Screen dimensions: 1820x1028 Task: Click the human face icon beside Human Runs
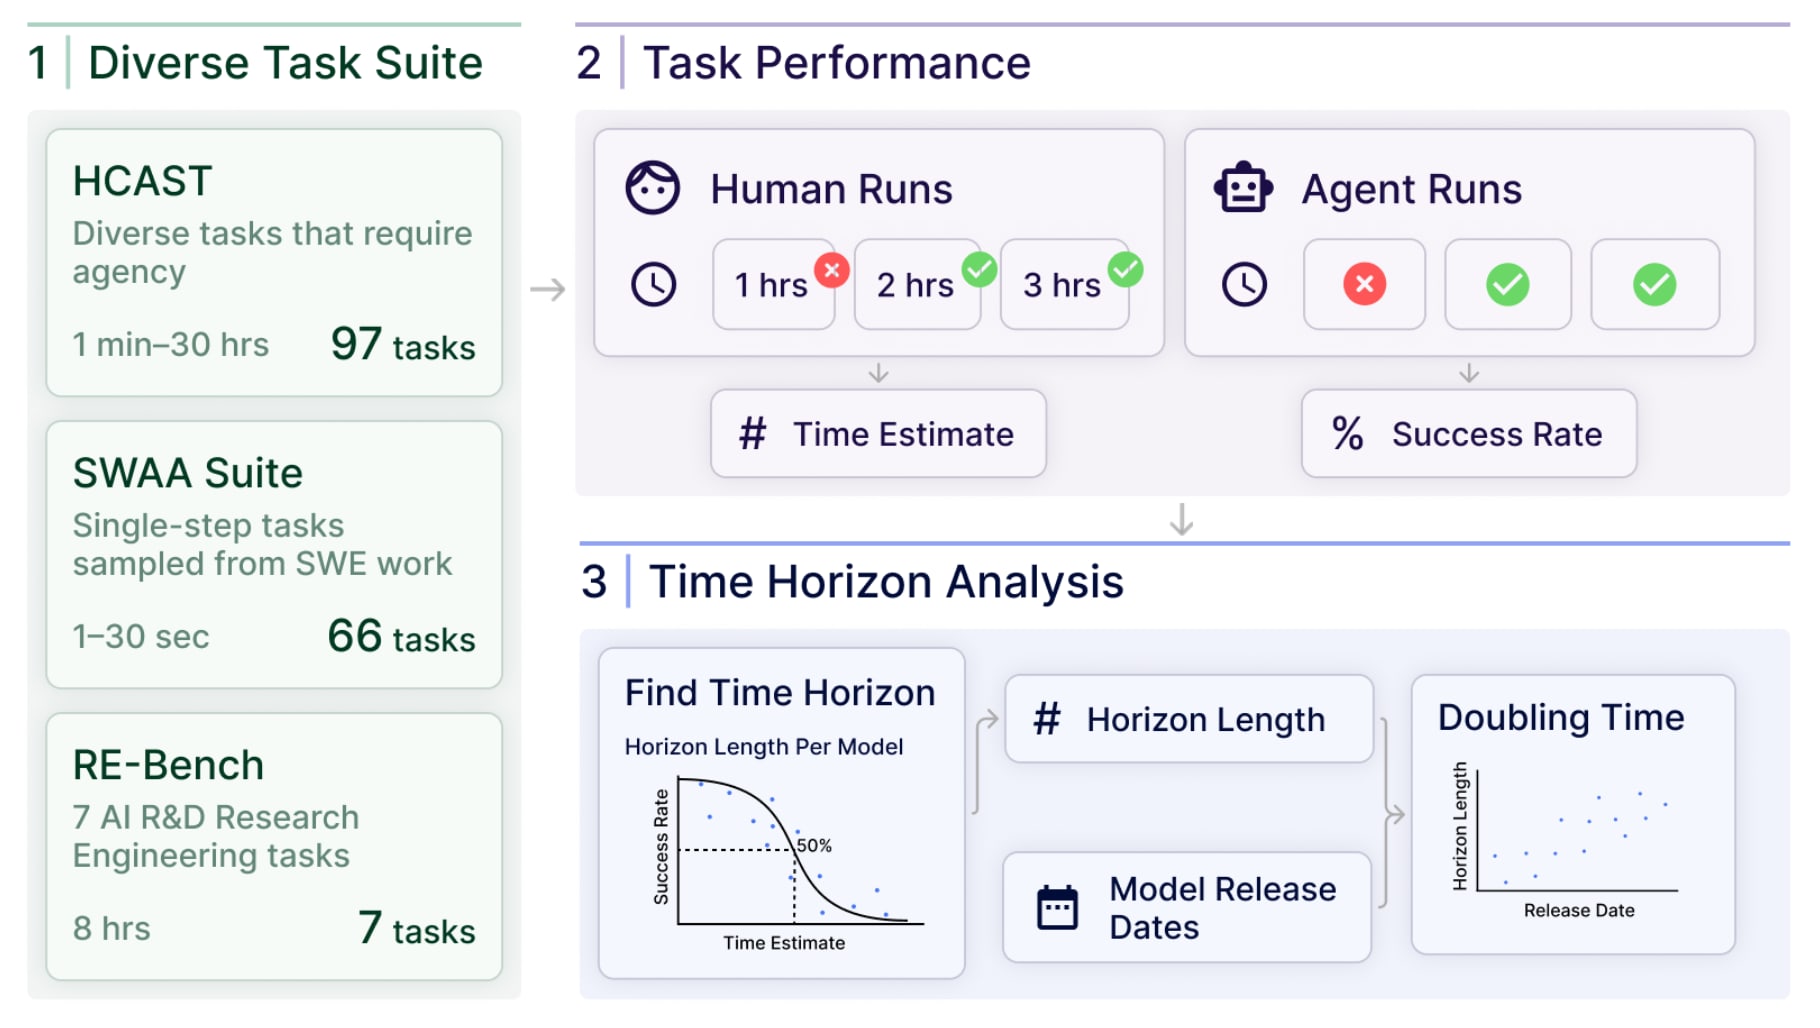653,187
